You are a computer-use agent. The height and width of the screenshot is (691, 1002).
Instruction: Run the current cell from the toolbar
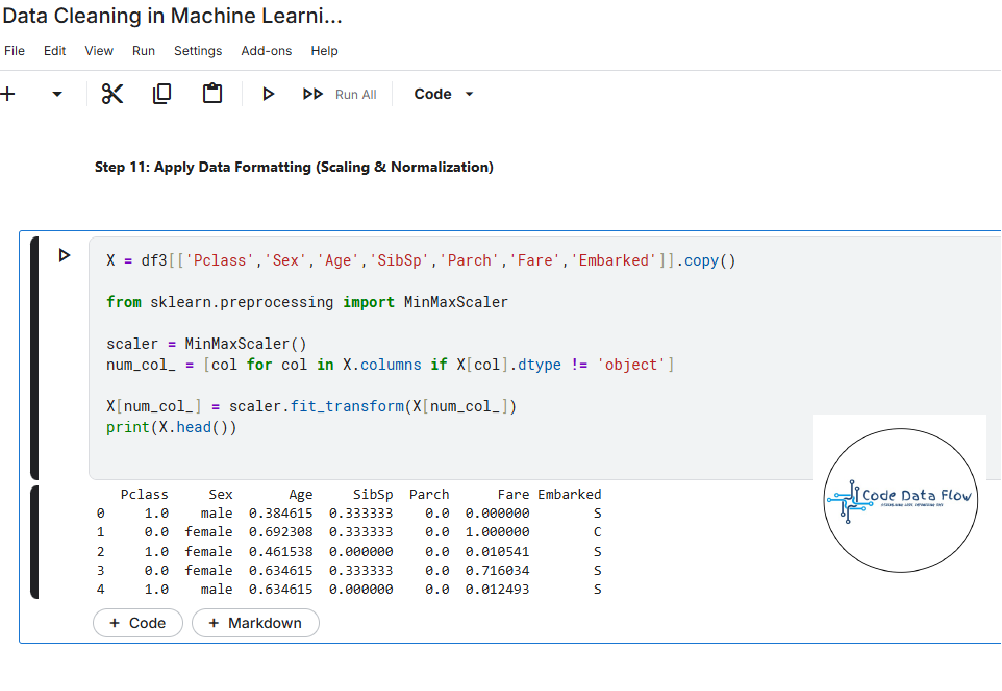(268, 94)
